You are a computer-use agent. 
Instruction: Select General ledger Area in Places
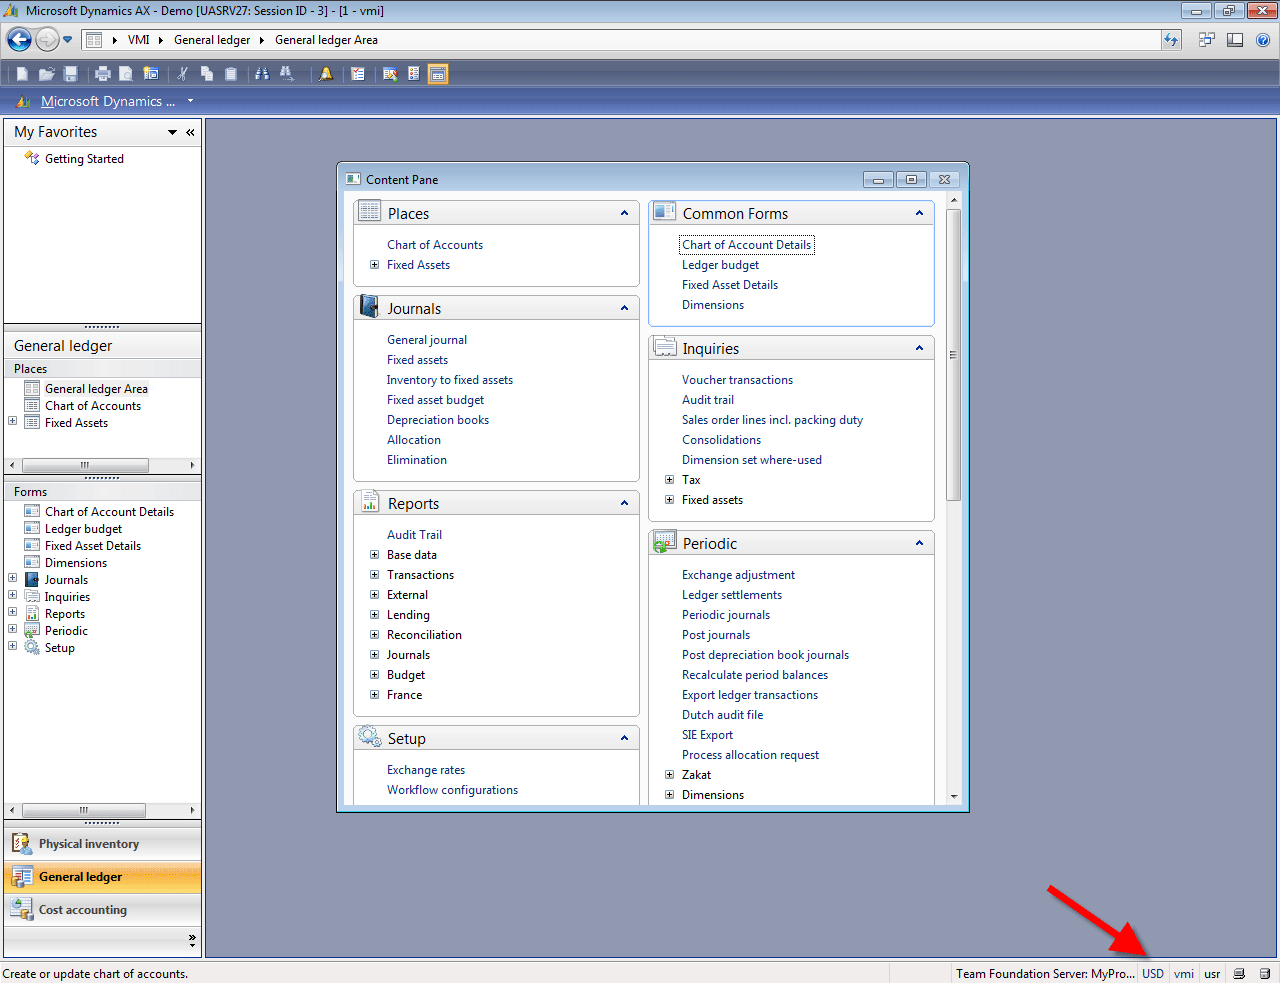click(x=96, y=389)
